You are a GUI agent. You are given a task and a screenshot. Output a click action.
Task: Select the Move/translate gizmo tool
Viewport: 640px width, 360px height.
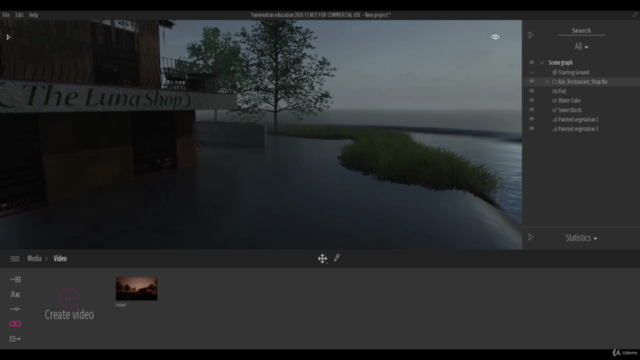(x=322, y=258)
